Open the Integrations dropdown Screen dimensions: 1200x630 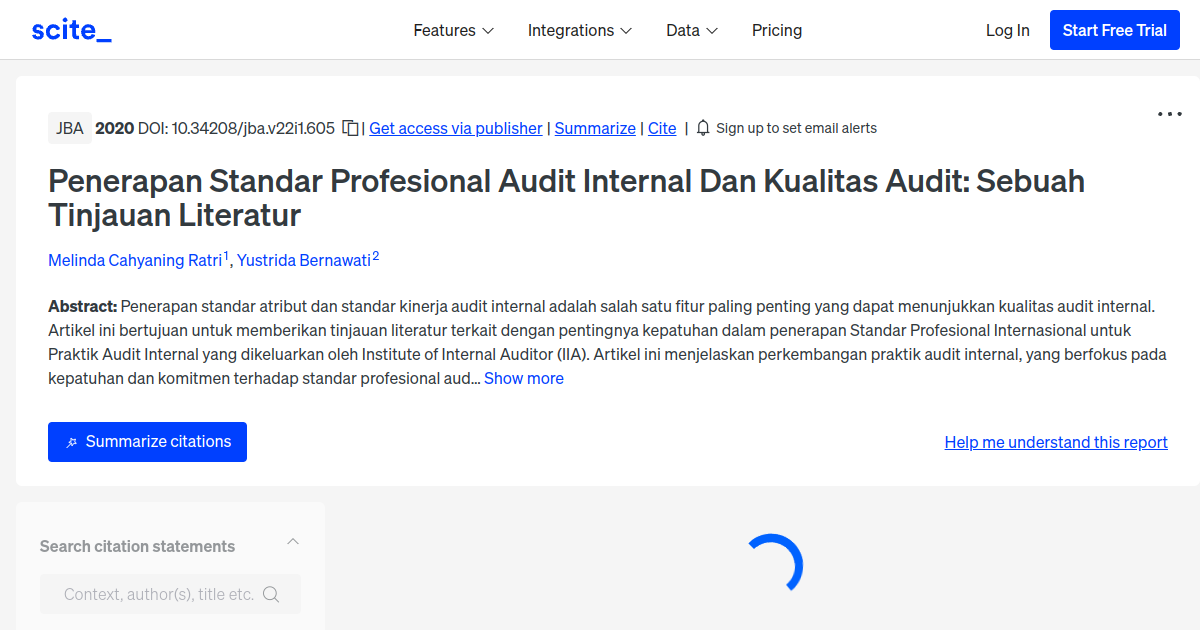pos(579,30)
